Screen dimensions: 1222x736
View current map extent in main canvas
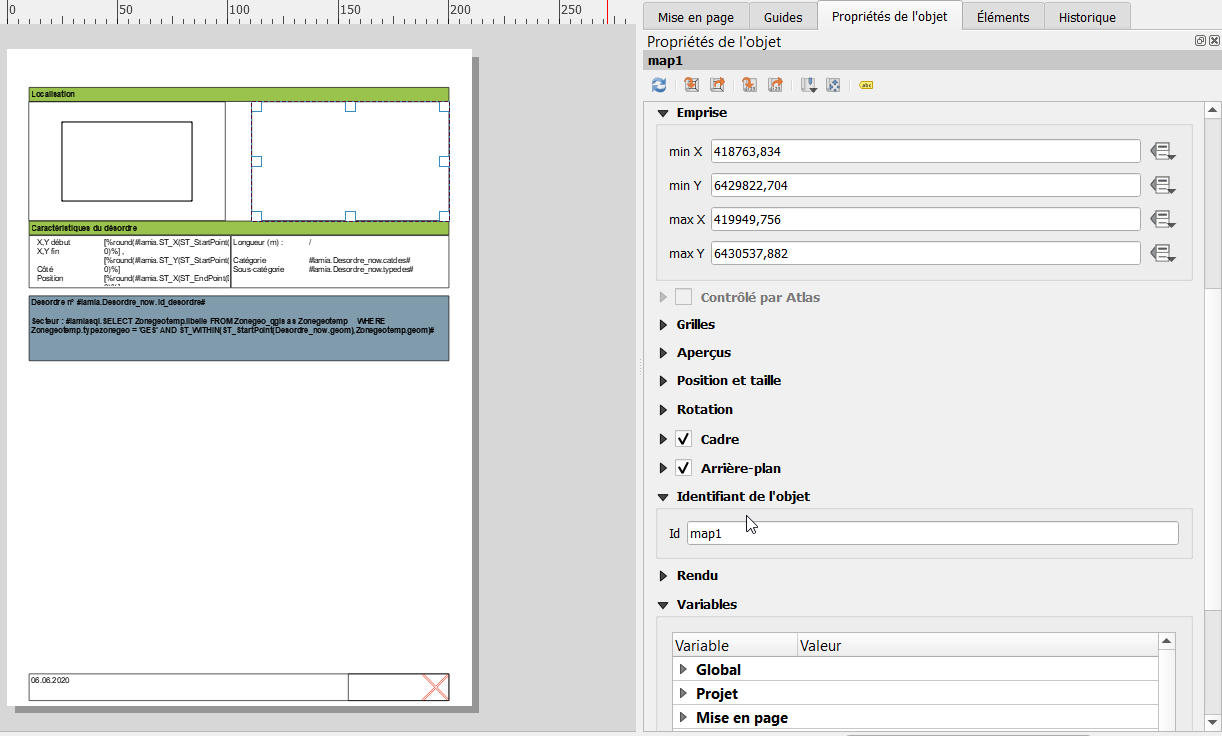[717, 86]
